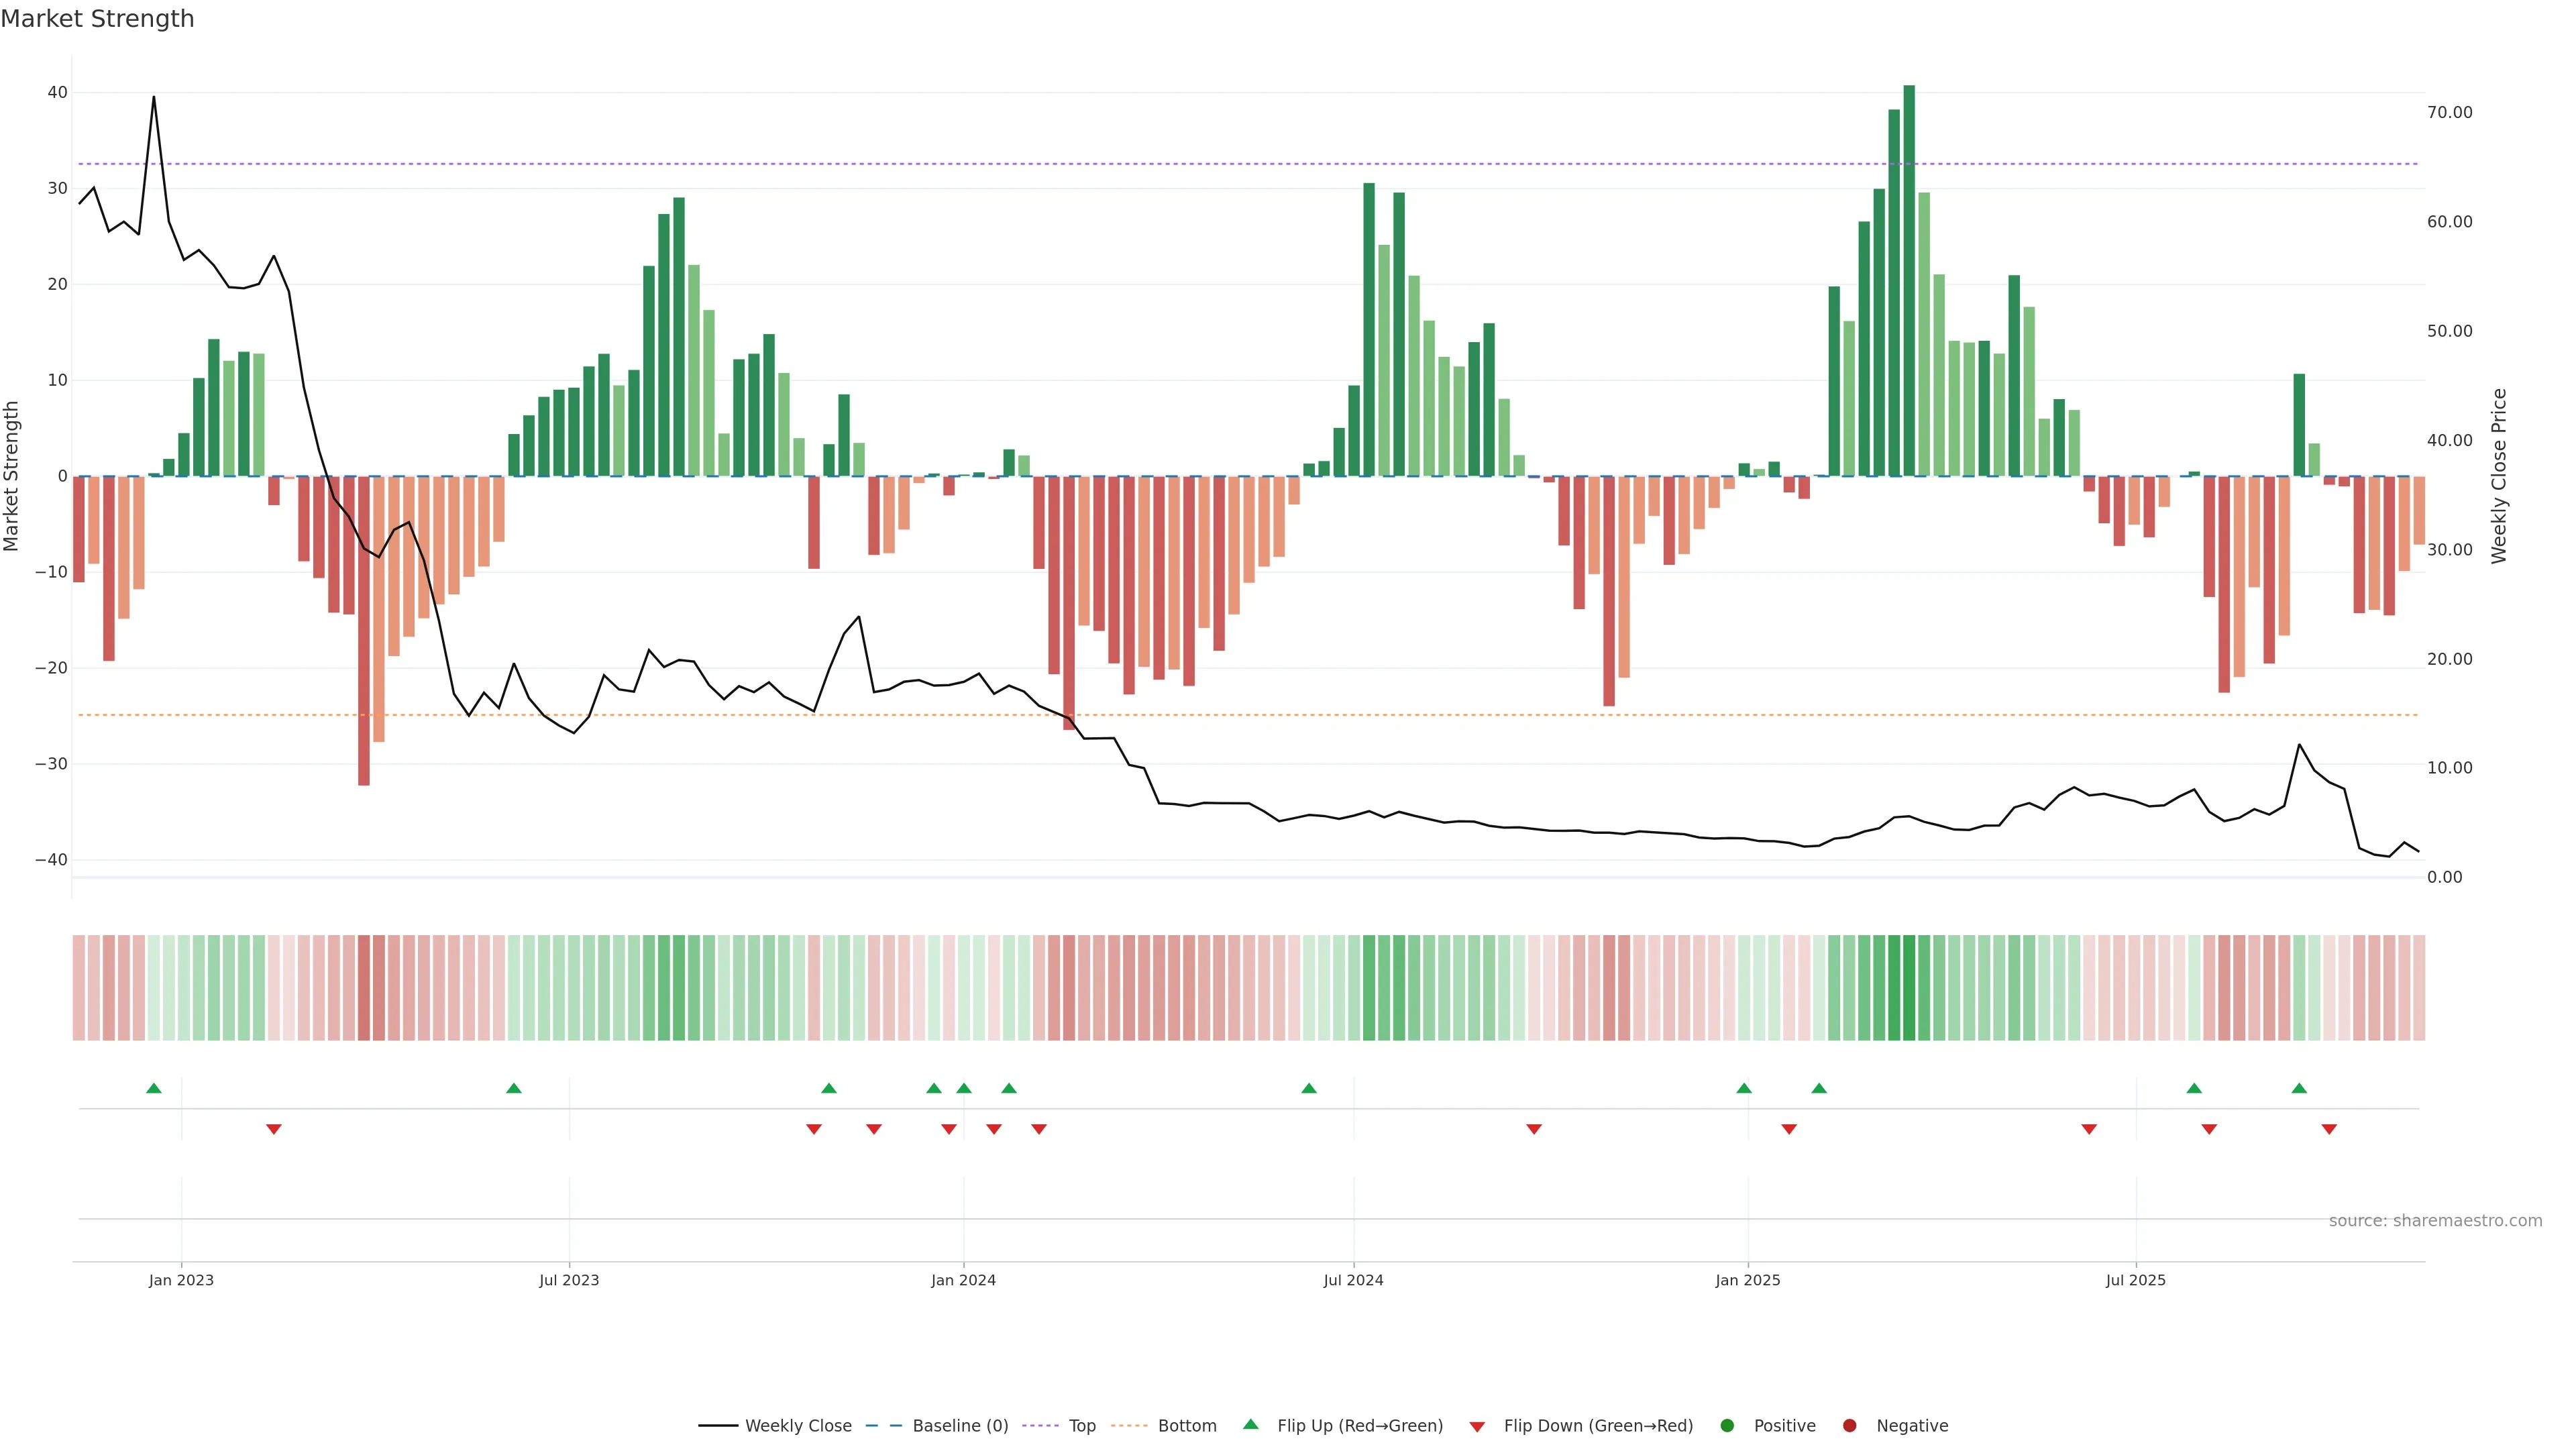Viewport: 2576px width, 1449px height.
Task: Toggle the Baseline (0) legend entry
Action: (x=936, y=1425)
